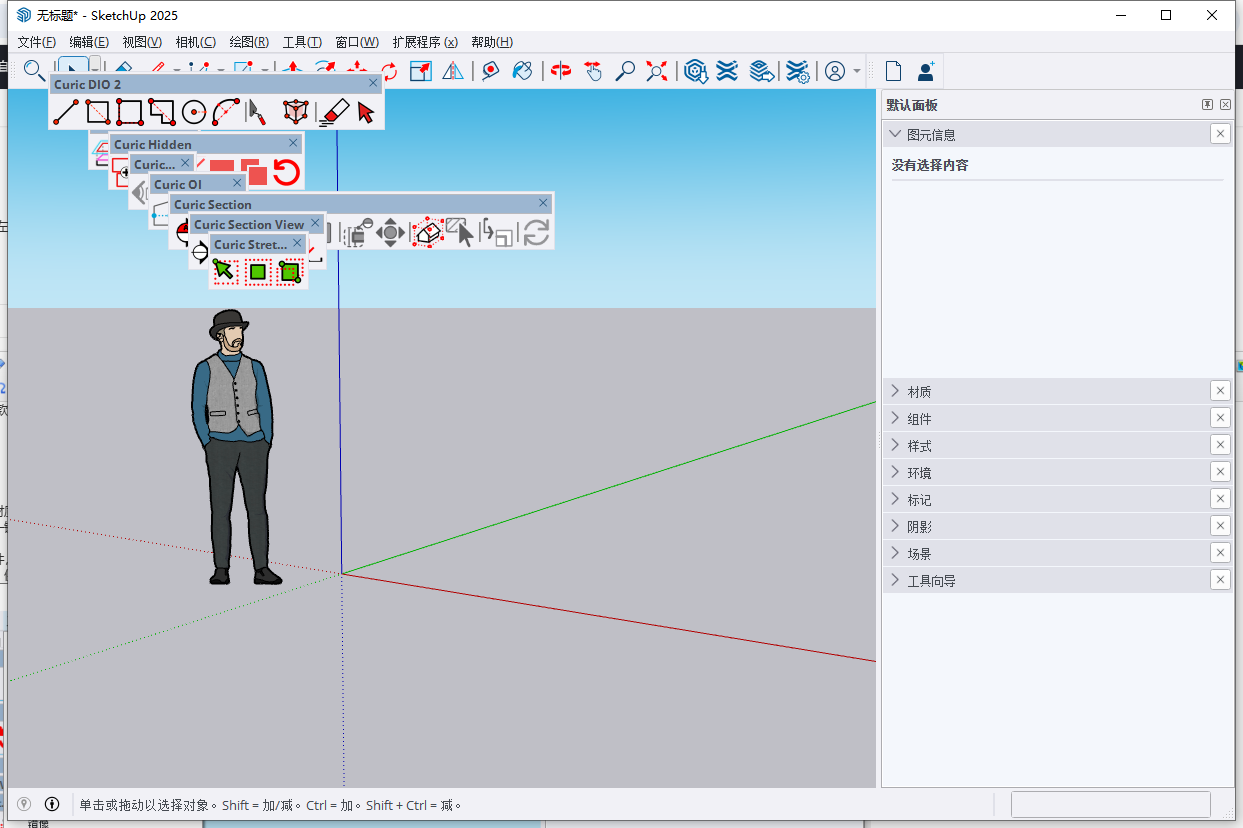Pin the 默认面板 tray with pushpin icon
The height and width of the screenshot is (828, 1243).
pyautogui.click(x=1207, y=105)
